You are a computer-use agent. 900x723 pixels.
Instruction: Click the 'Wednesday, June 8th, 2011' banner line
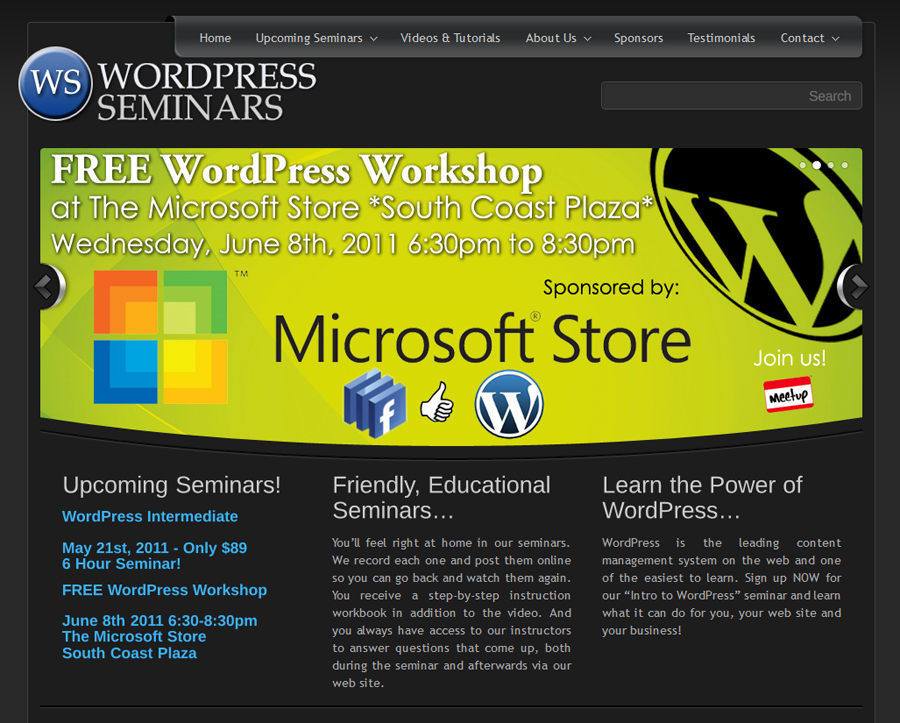343,244
